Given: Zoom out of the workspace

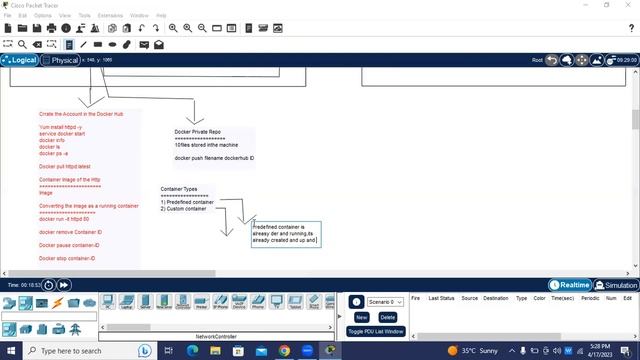Looking at the screenshot, I should [202, 28].
